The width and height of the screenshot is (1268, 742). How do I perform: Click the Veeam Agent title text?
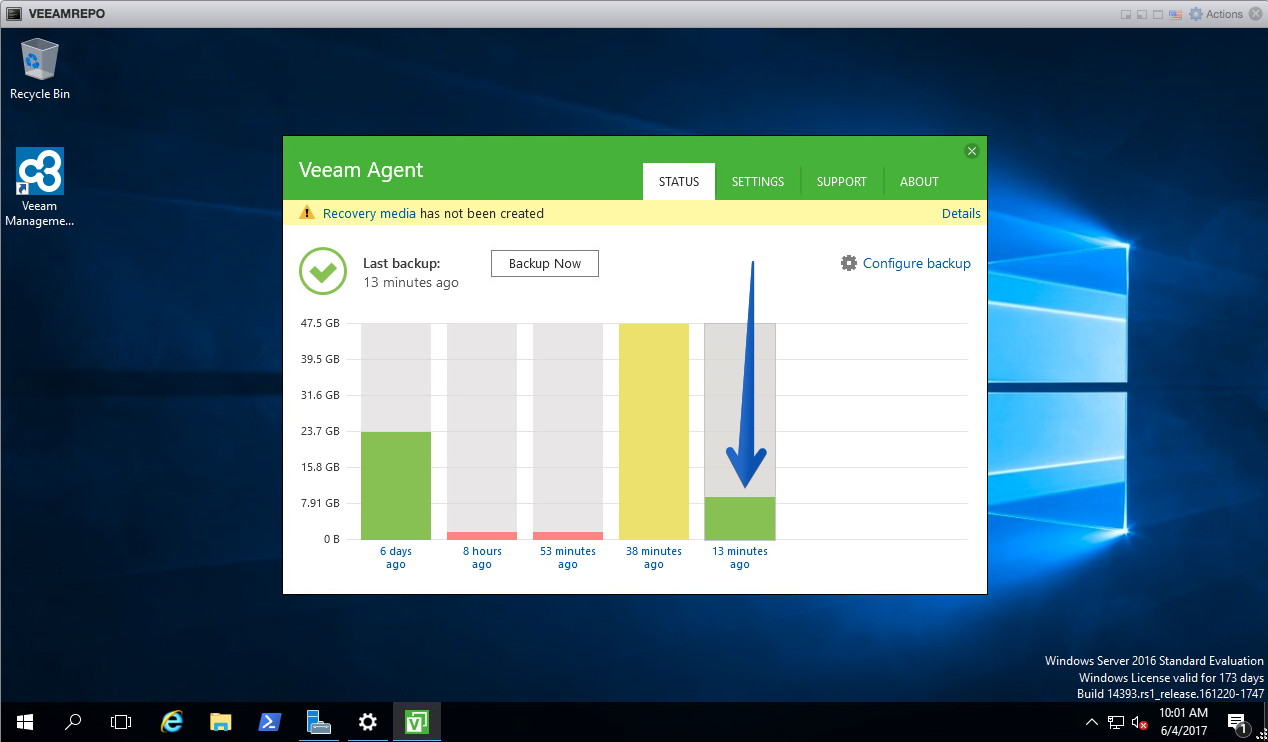point(361,170)
